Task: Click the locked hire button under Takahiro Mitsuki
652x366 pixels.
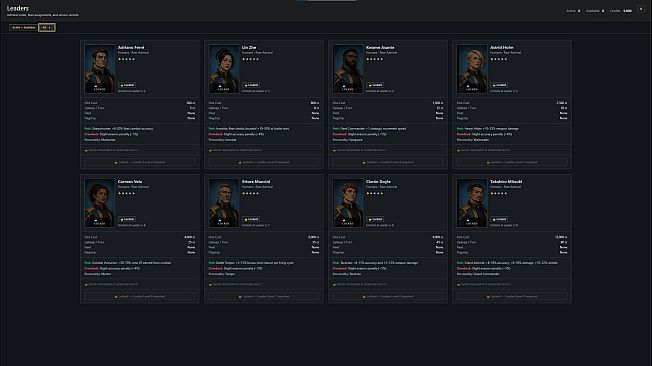Action: [x=512, y=297]
